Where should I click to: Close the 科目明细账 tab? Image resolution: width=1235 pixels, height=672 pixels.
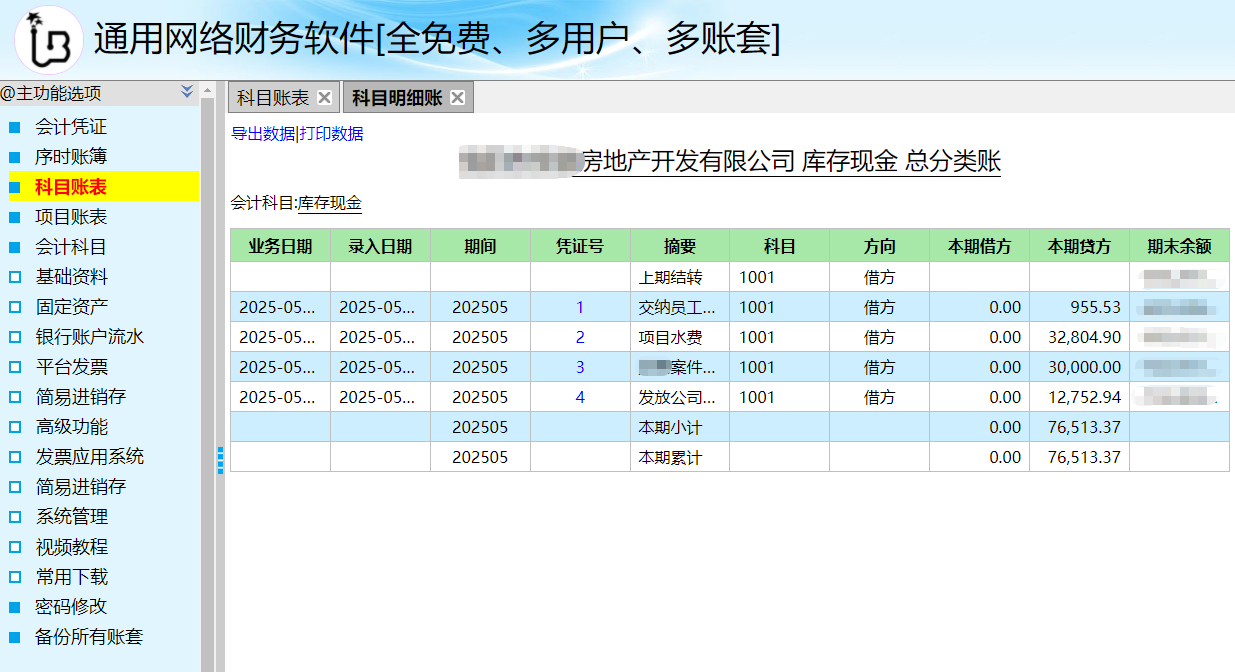457,97
